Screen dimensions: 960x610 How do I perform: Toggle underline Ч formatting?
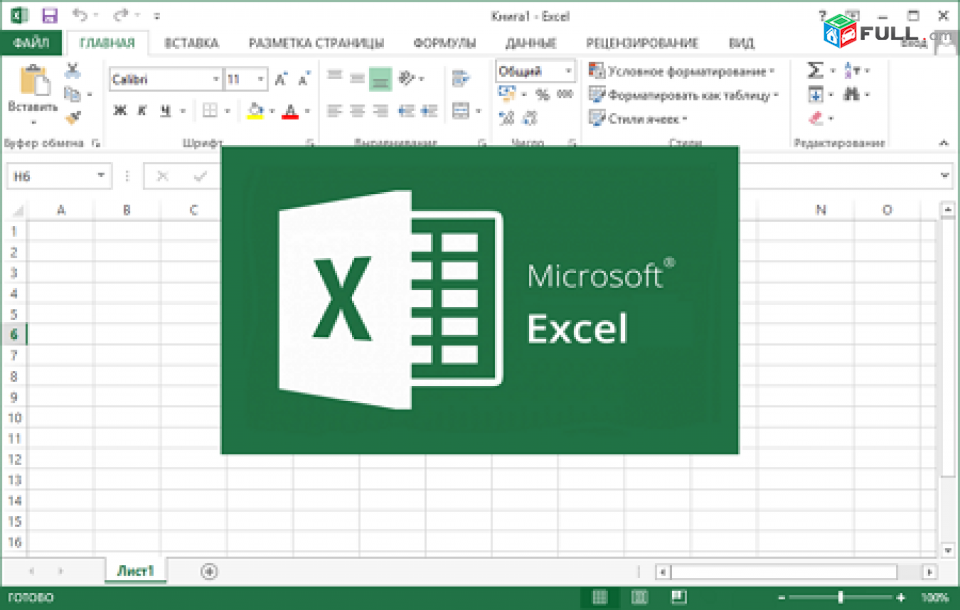165,111
